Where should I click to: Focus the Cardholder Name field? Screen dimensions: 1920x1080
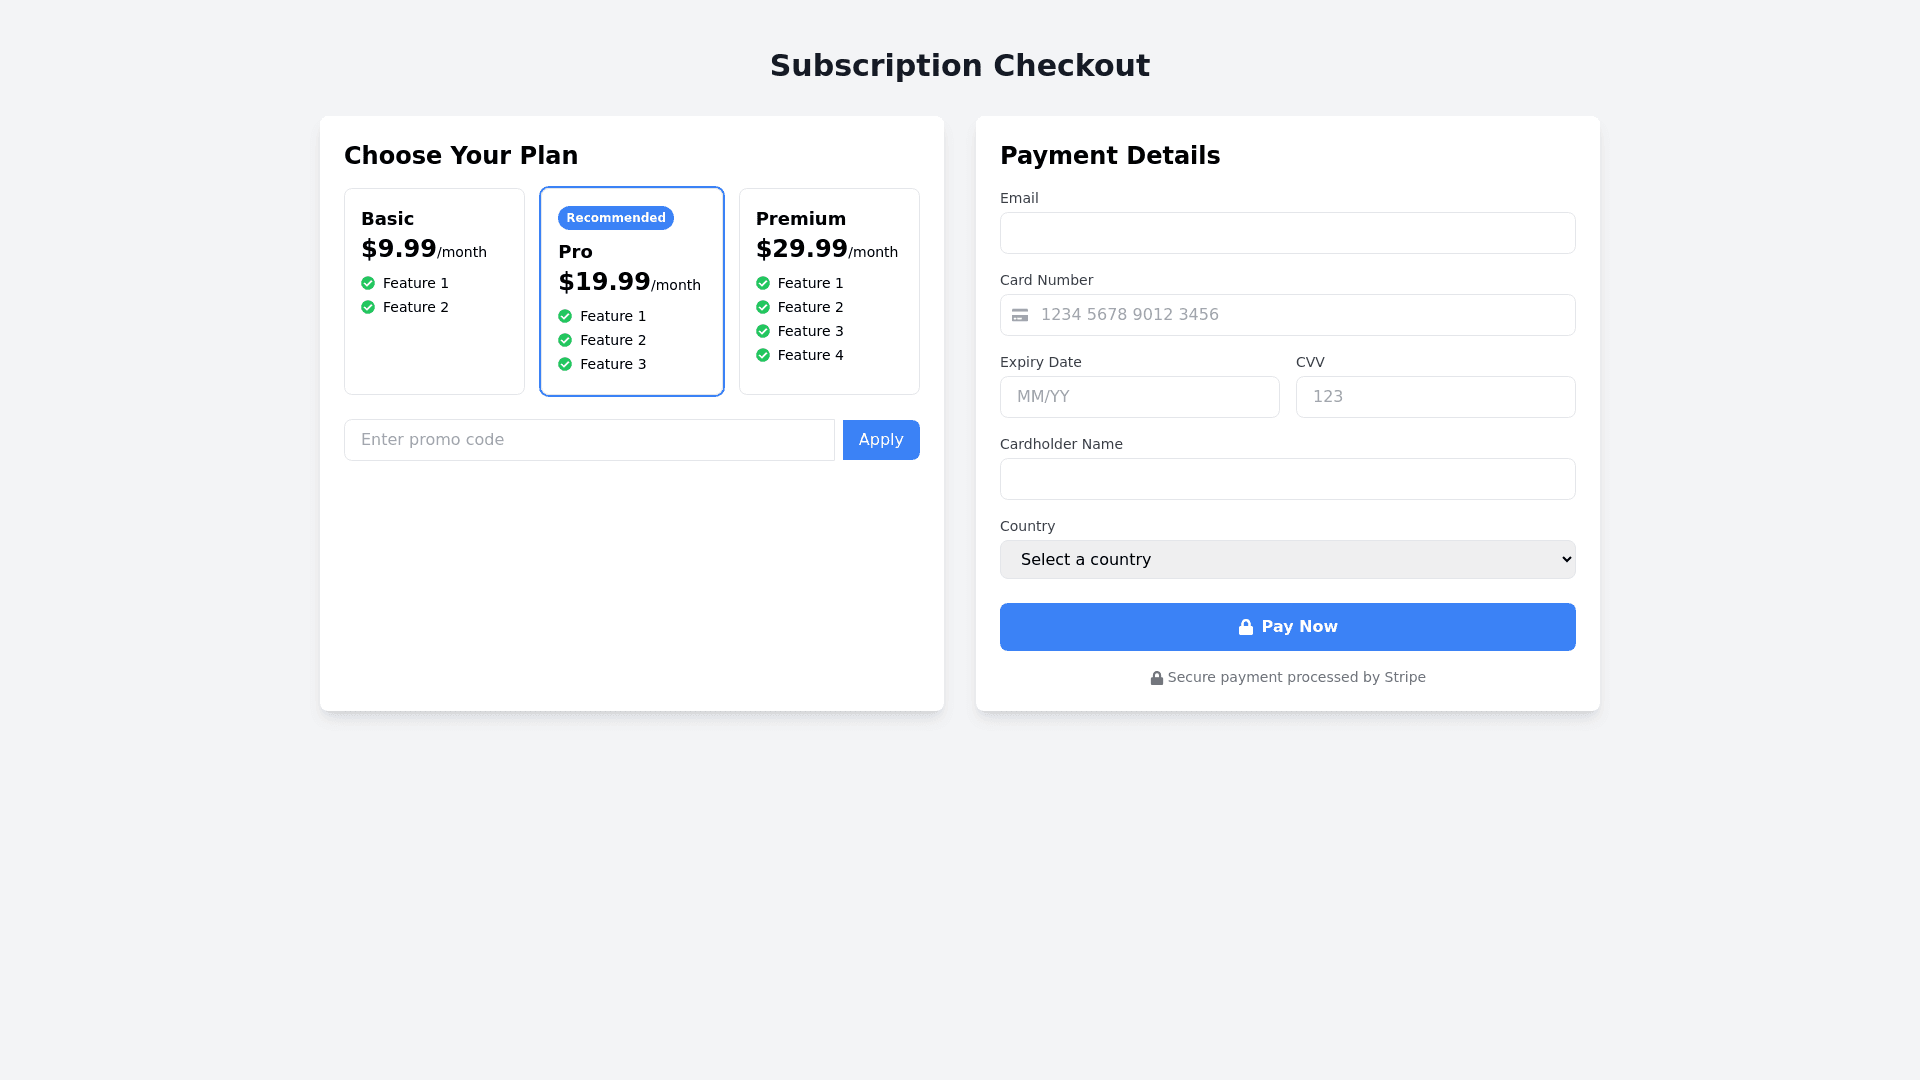1287,479
